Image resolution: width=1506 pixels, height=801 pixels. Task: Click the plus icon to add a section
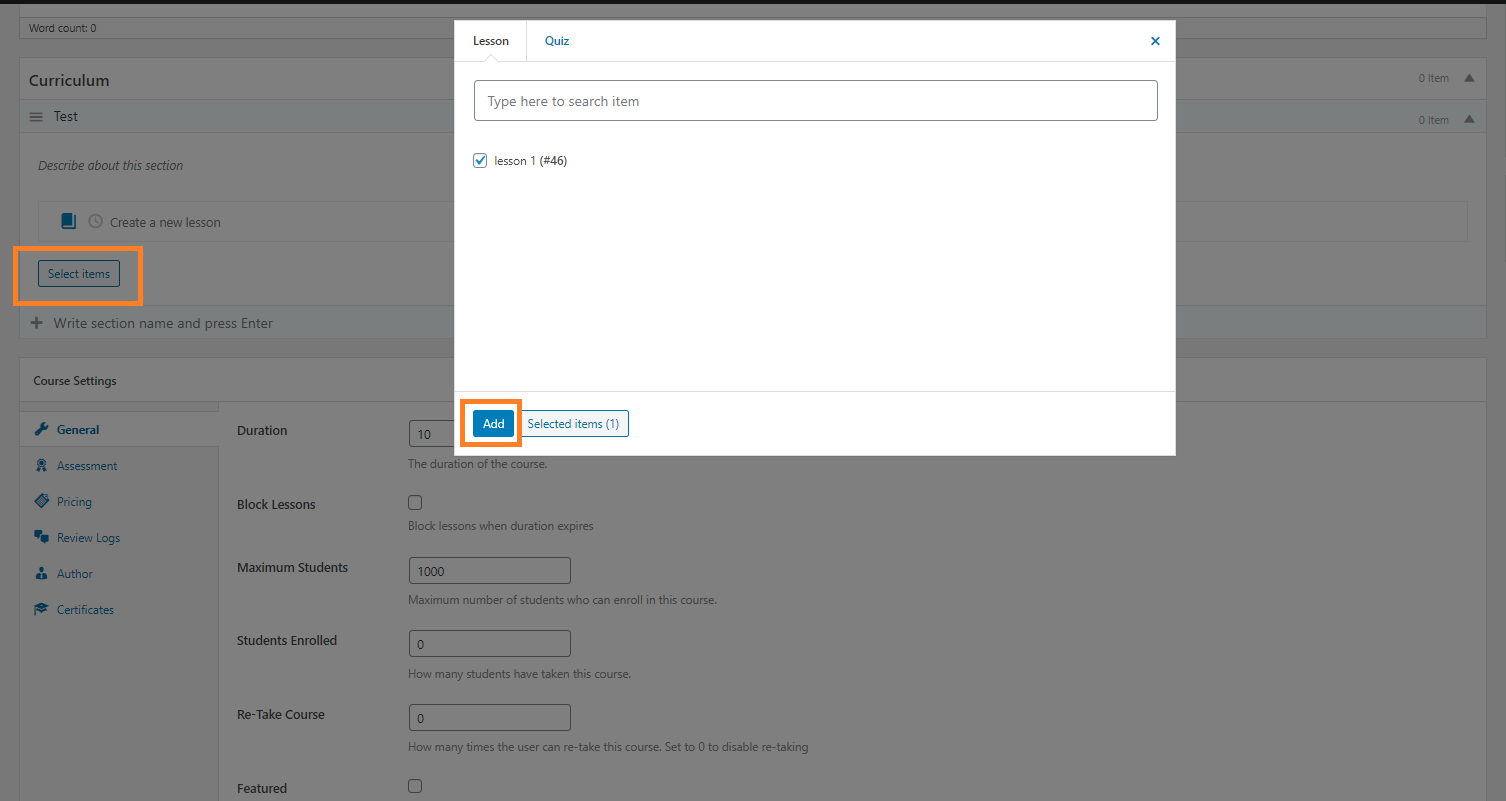click(x=37, y=323)
